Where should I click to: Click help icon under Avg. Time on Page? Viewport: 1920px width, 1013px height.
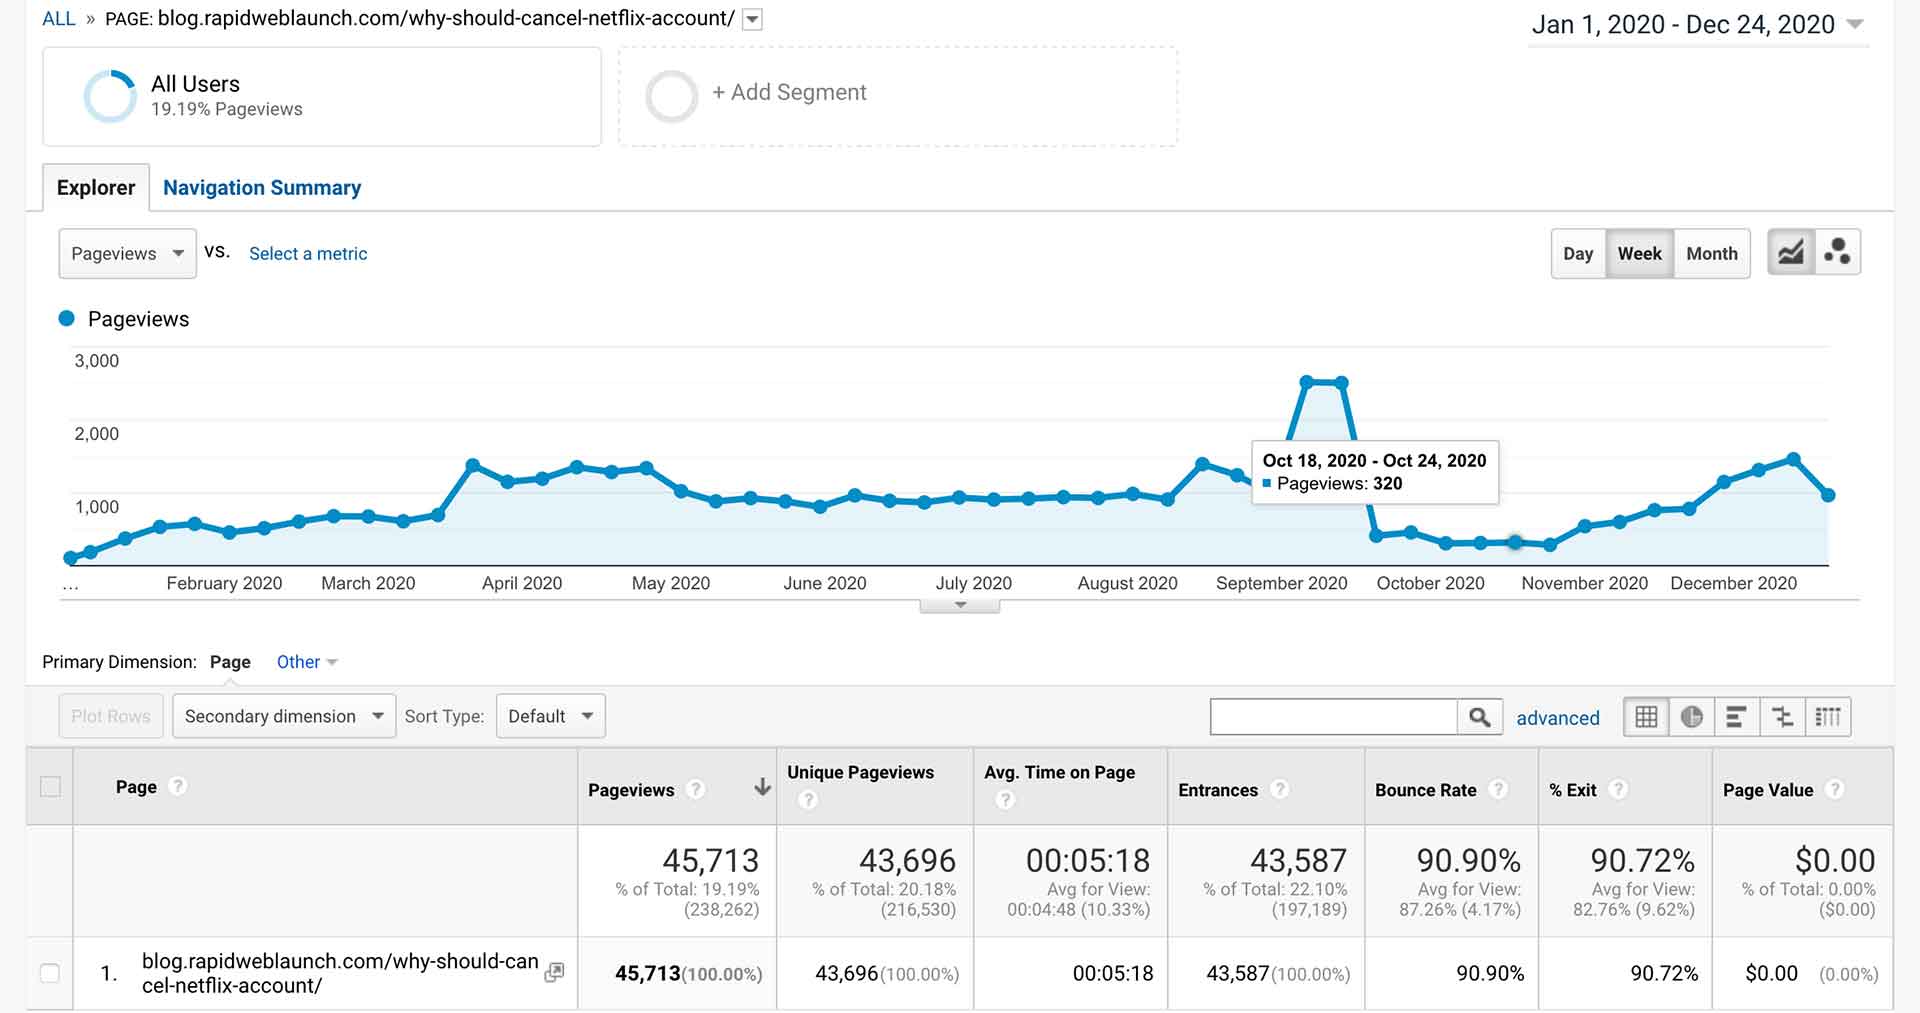(x=1005, y=800)
